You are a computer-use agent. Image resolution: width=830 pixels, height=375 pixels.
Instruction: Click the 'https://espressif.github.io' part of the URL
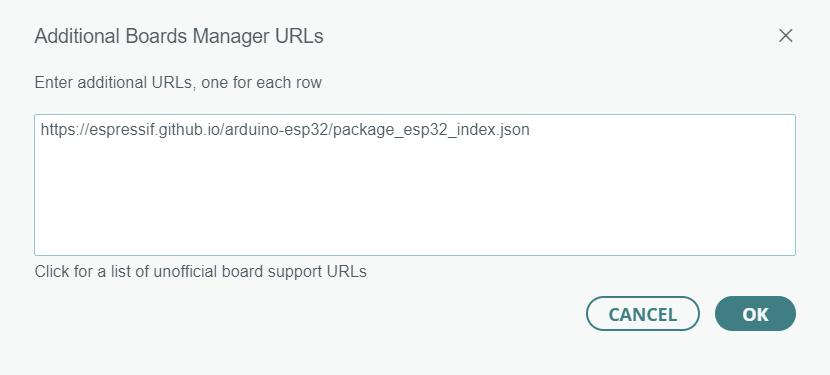tap(130, 130)
